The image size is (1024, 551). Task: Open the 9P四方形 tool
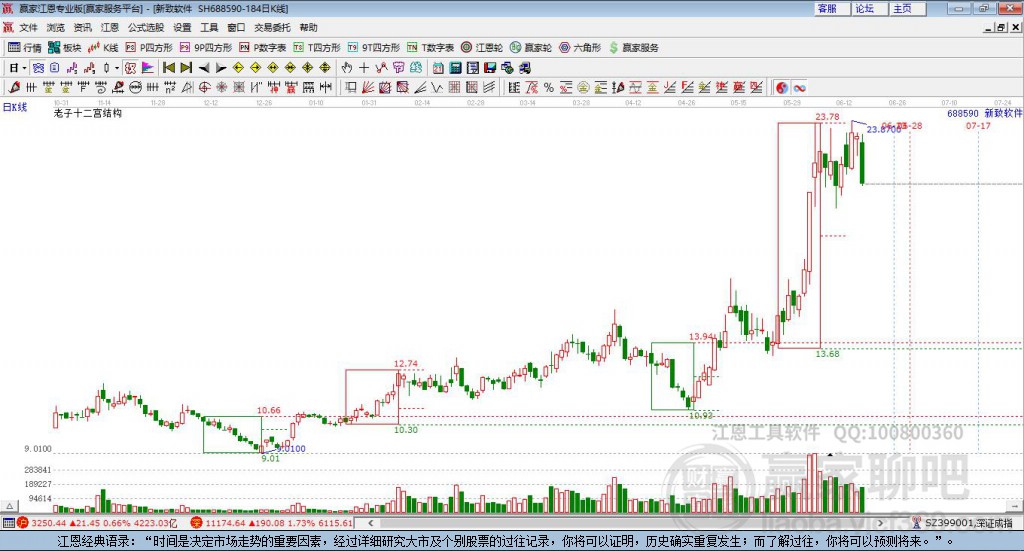pos(206,48)
